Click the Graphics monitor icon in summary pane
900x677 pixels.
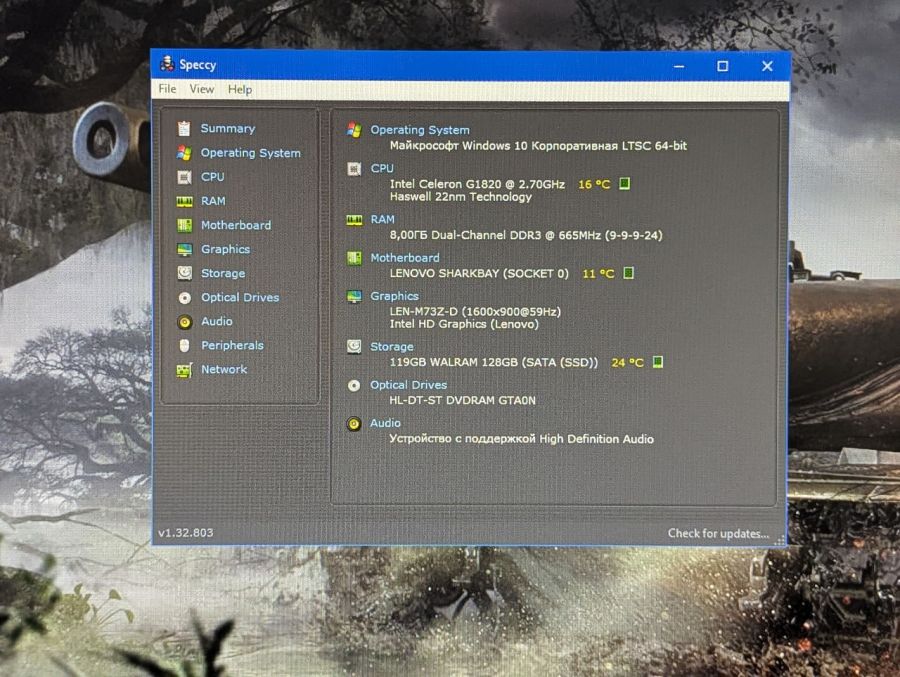coord(354,296)
